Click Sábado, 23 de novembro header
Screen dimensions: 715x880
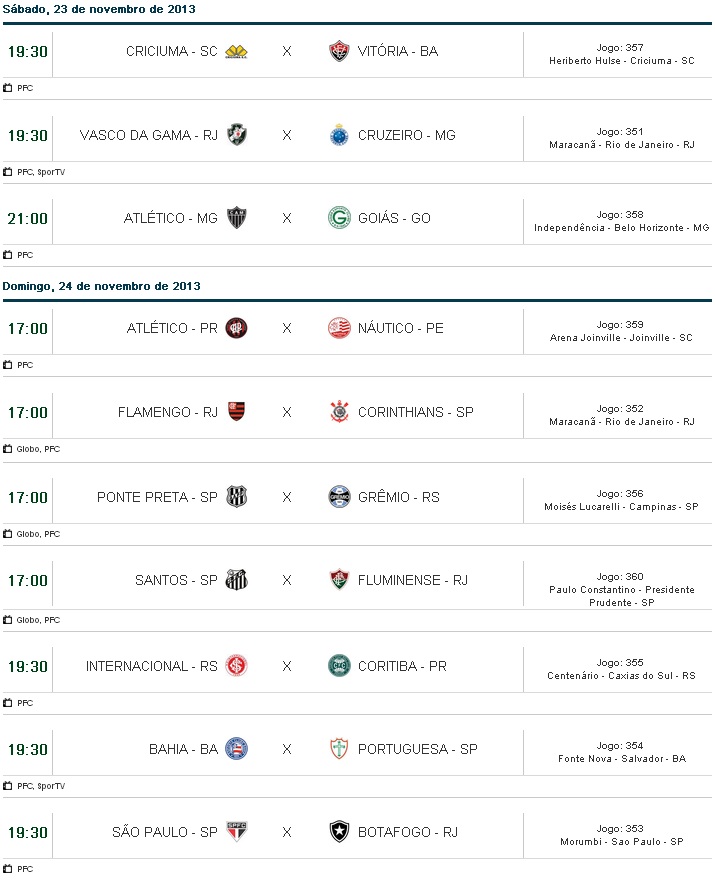coord(98,9)
